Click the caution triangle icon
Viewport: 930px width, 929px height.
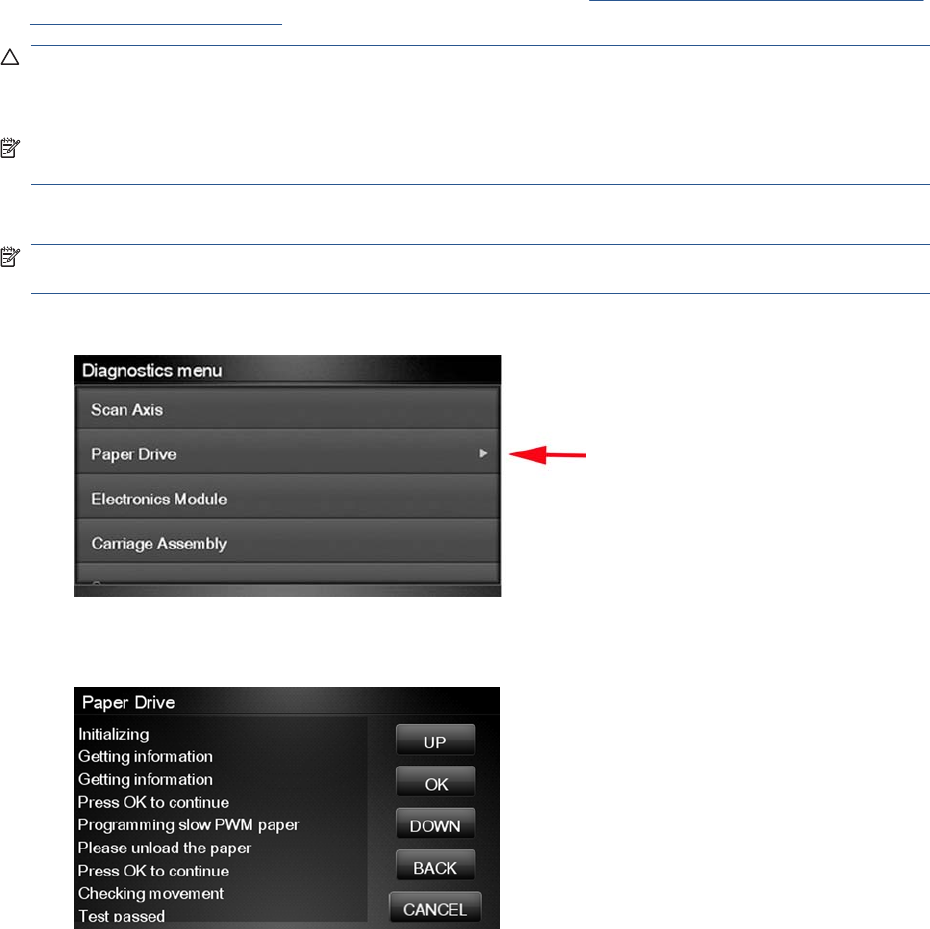[10, 57]
